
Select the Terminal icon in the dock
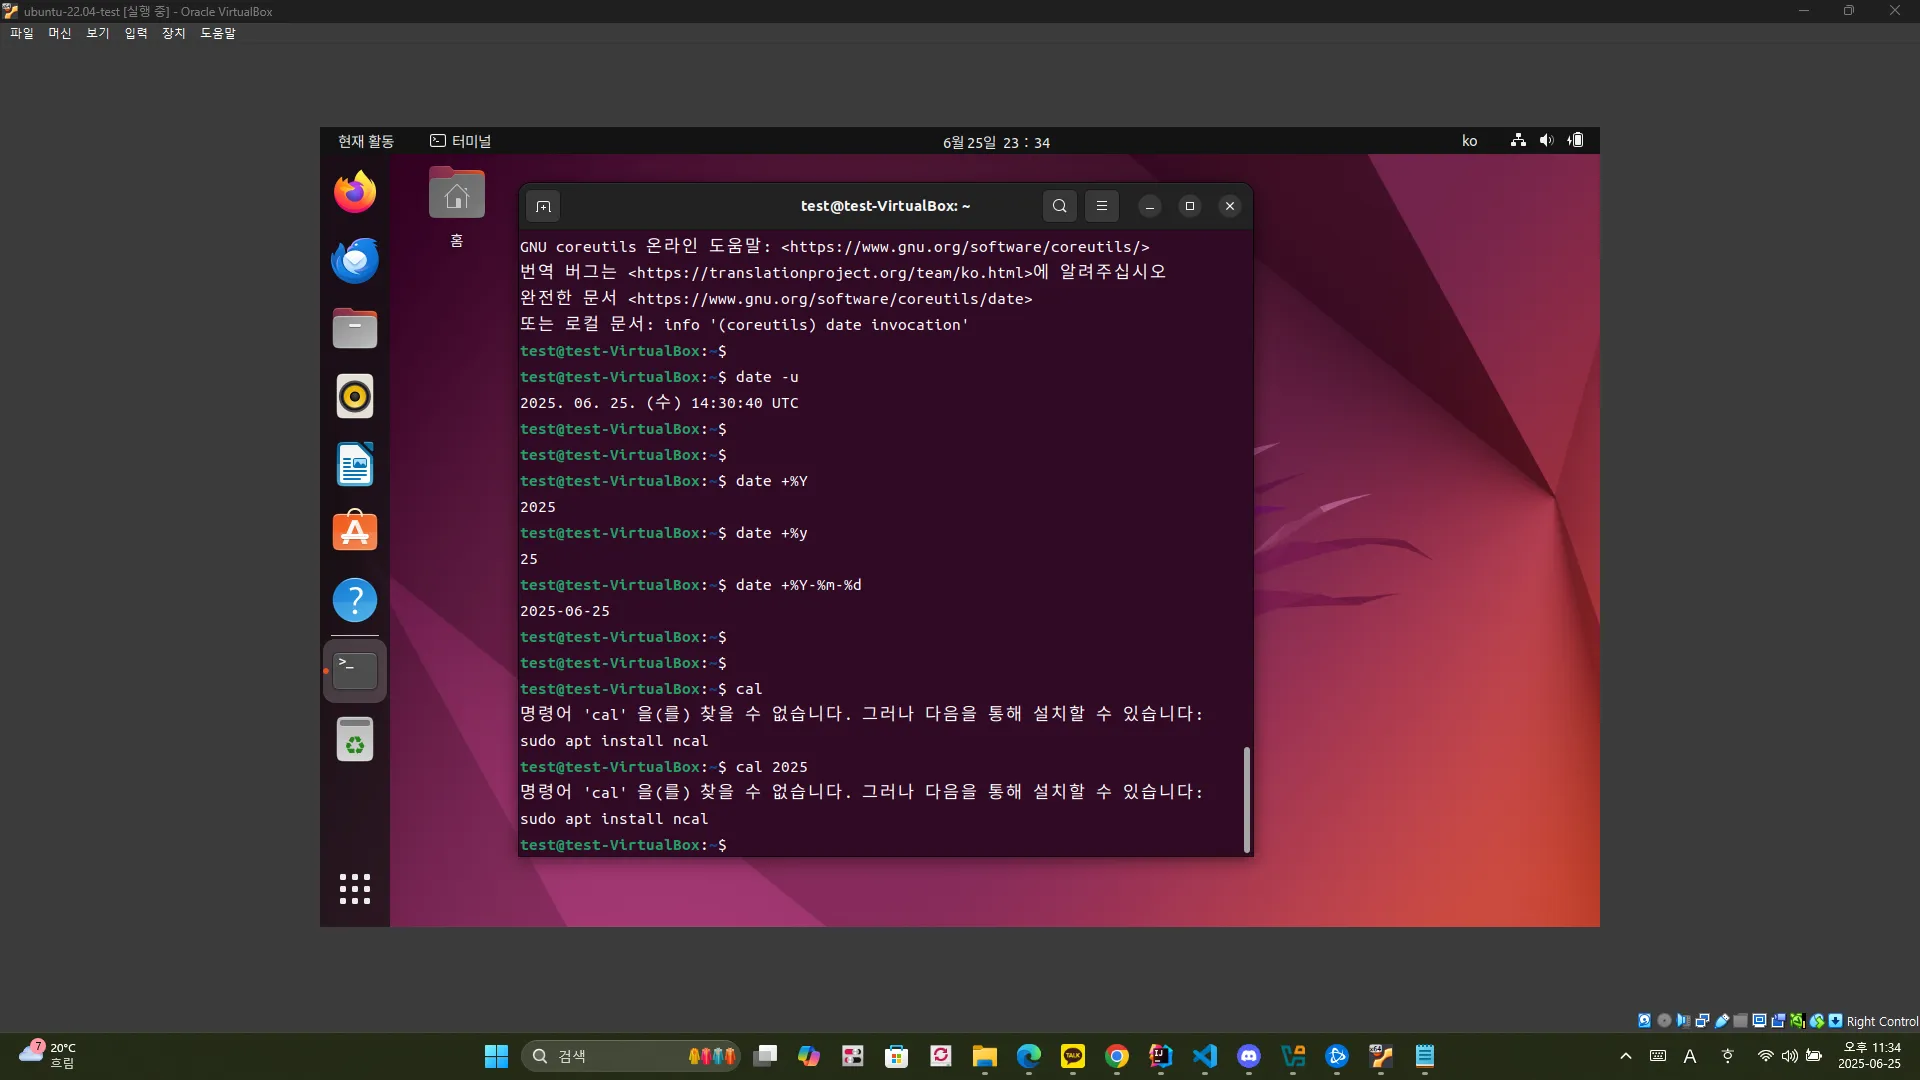[x=355, y=670]
